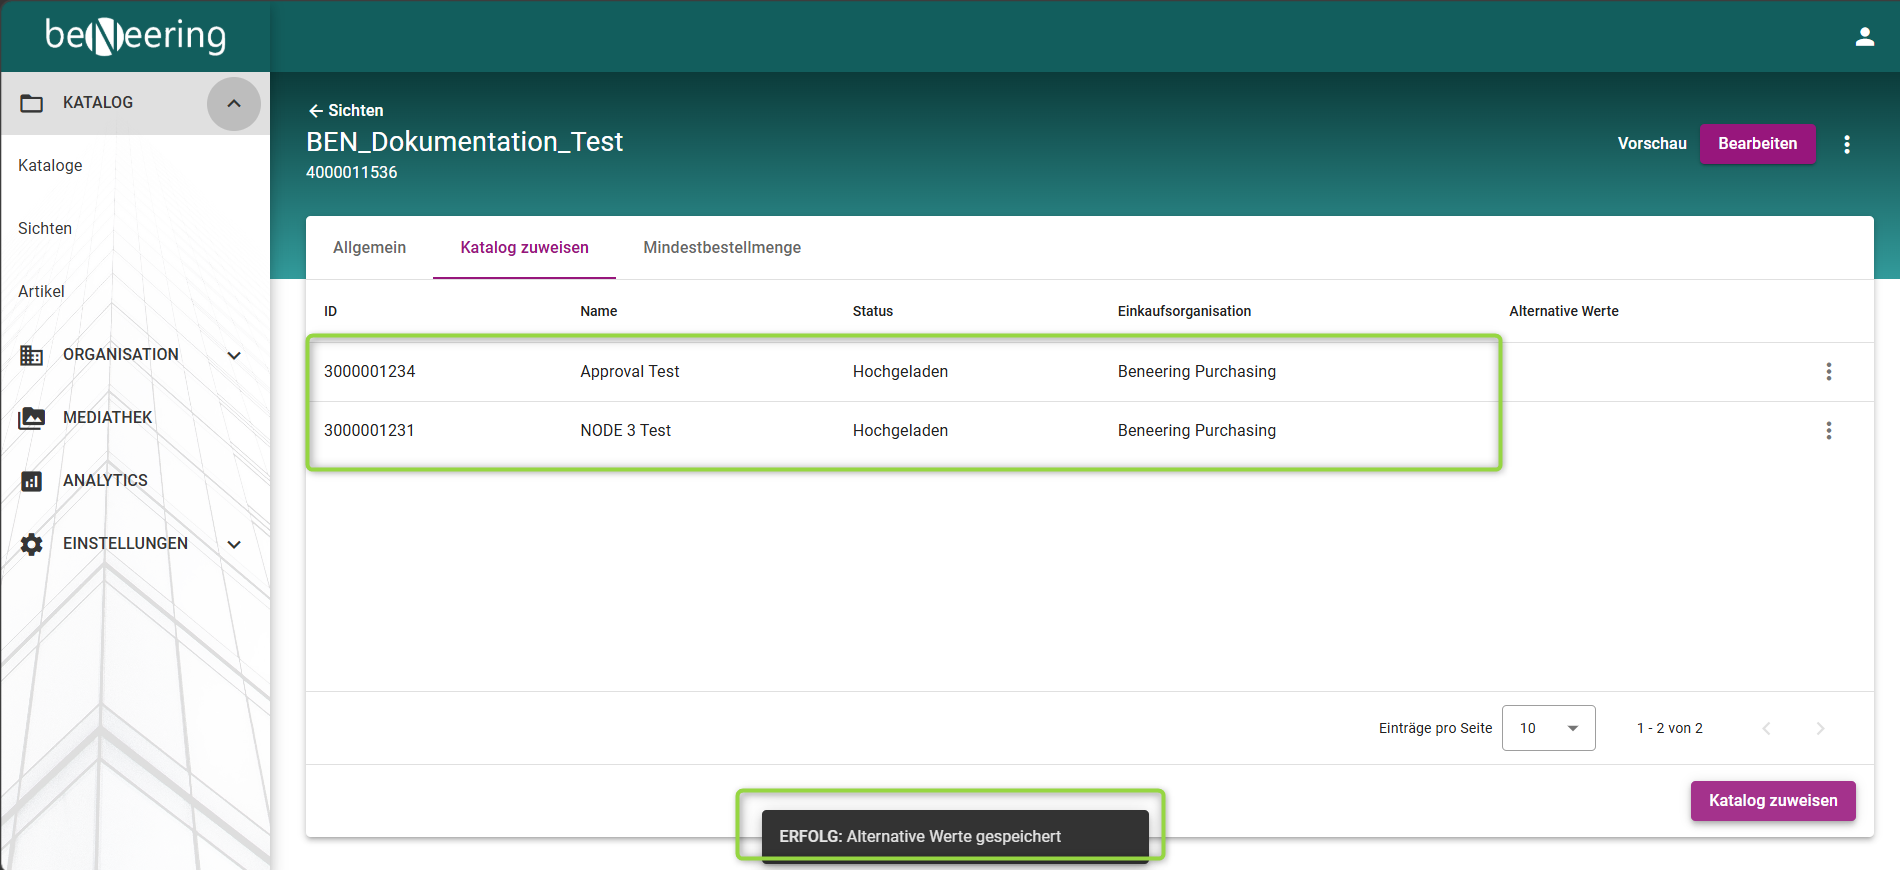Image resolution: width=1900 pixels, height=870 pixels.
Task: Click the success message about Alternative Werte
Action: pyautogui.click(x=955, y=836)
